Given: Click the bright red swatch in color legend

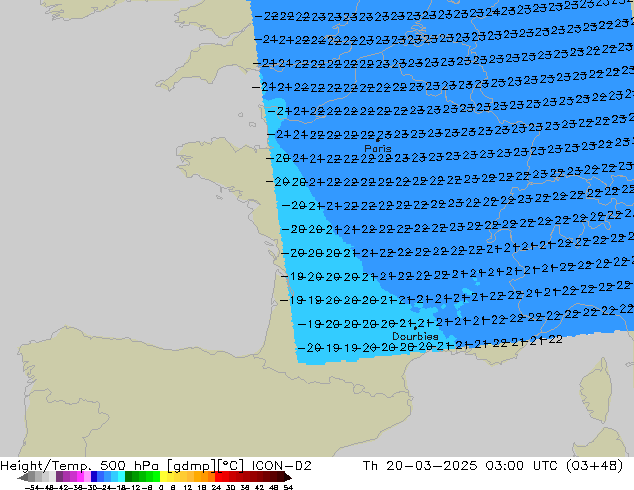Looking at the screenshot, I should tap(218, 477).
